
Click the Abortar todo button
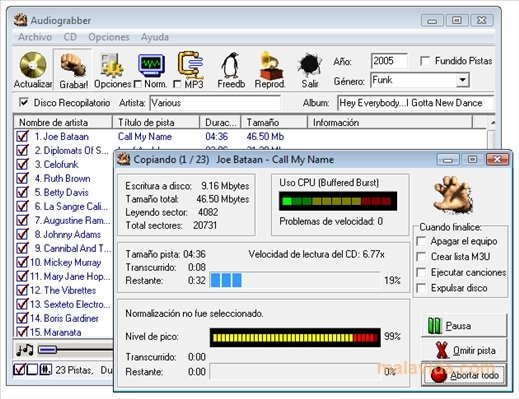[464, 375]
